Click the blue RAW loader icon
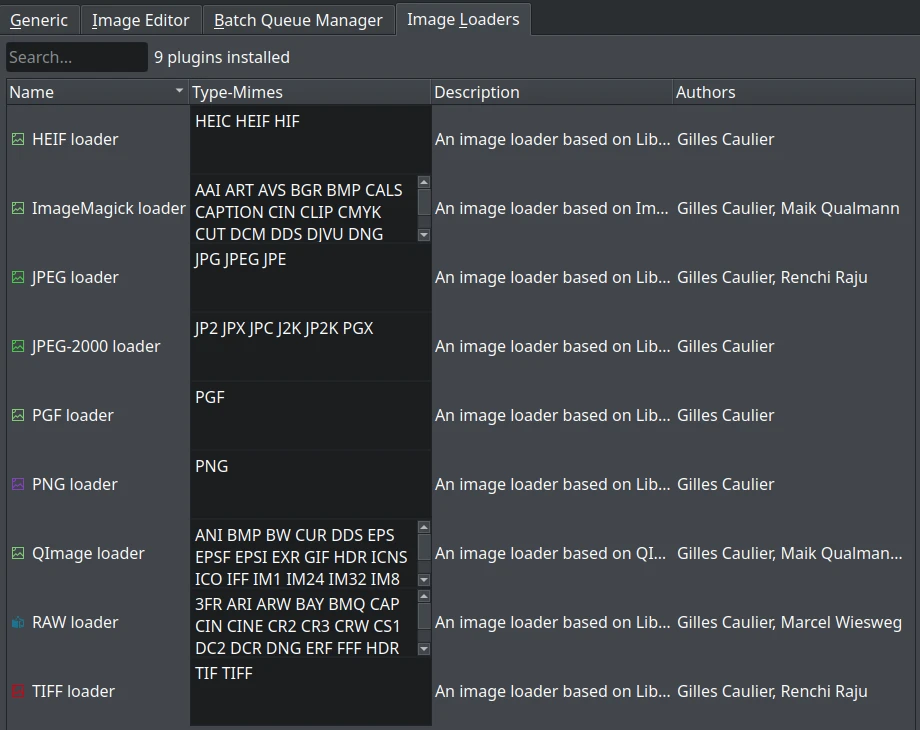 [x=18, y=622]
